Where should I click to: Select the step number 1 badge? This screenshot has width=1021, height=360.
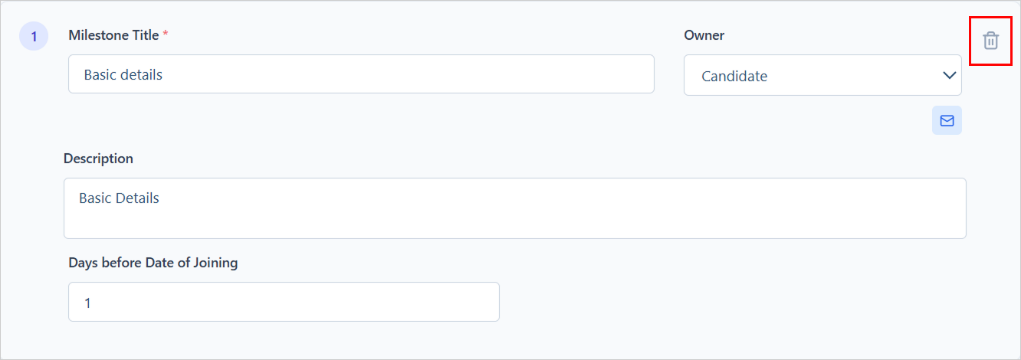click(x=34, y=36)
